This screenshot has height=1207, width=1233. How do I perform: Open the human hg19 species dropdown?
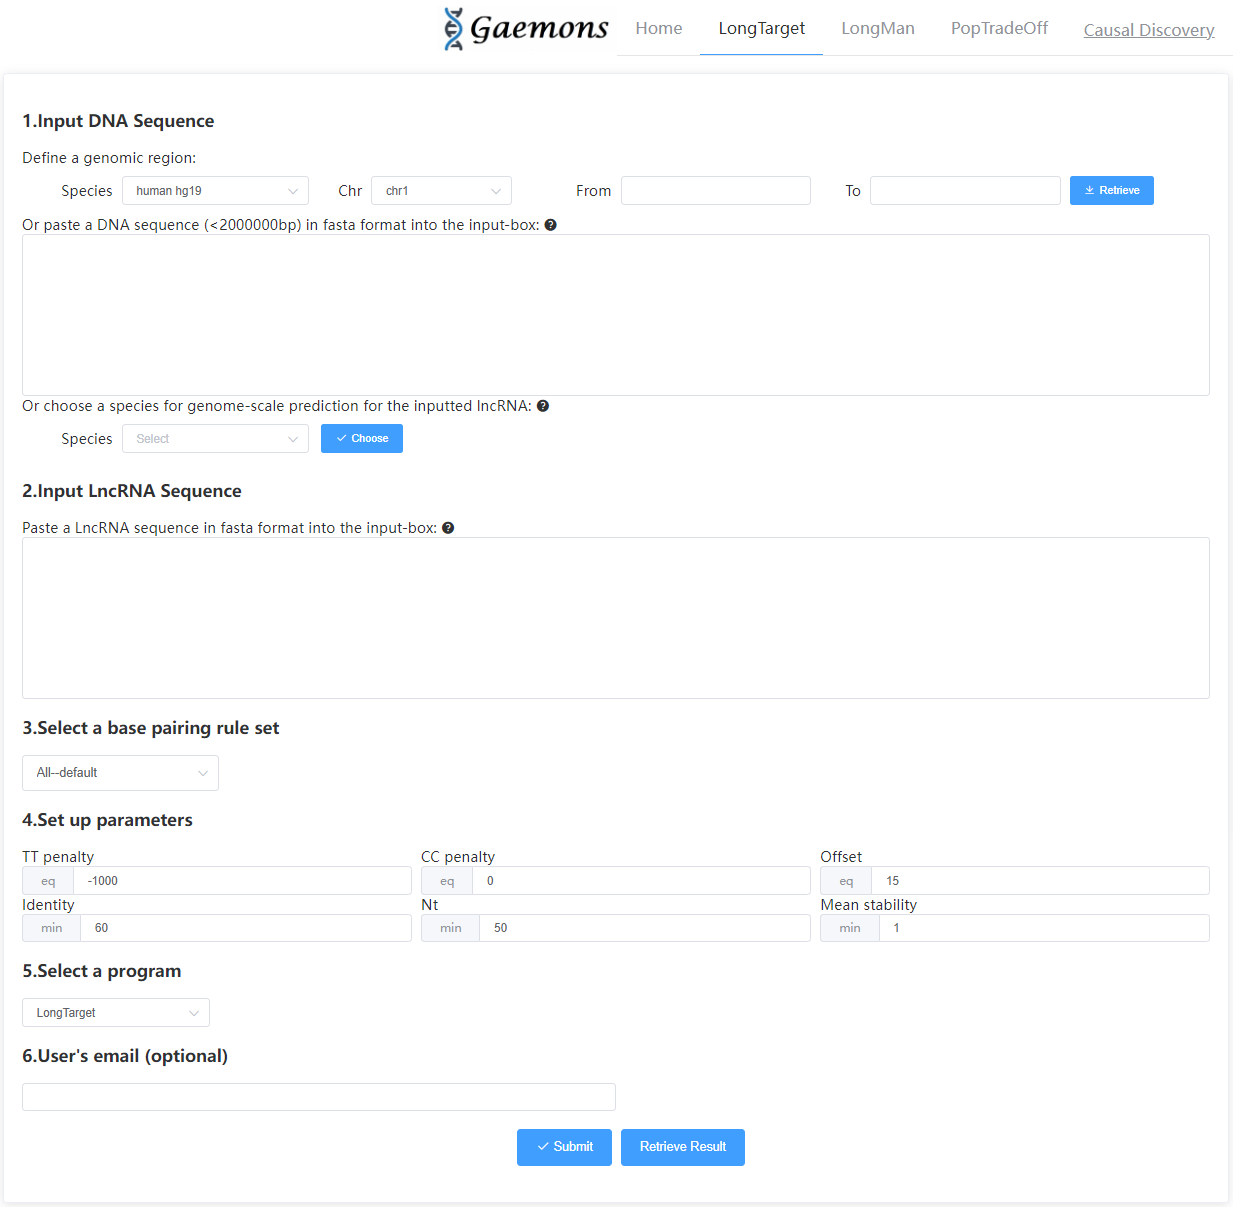pos(215,191)
